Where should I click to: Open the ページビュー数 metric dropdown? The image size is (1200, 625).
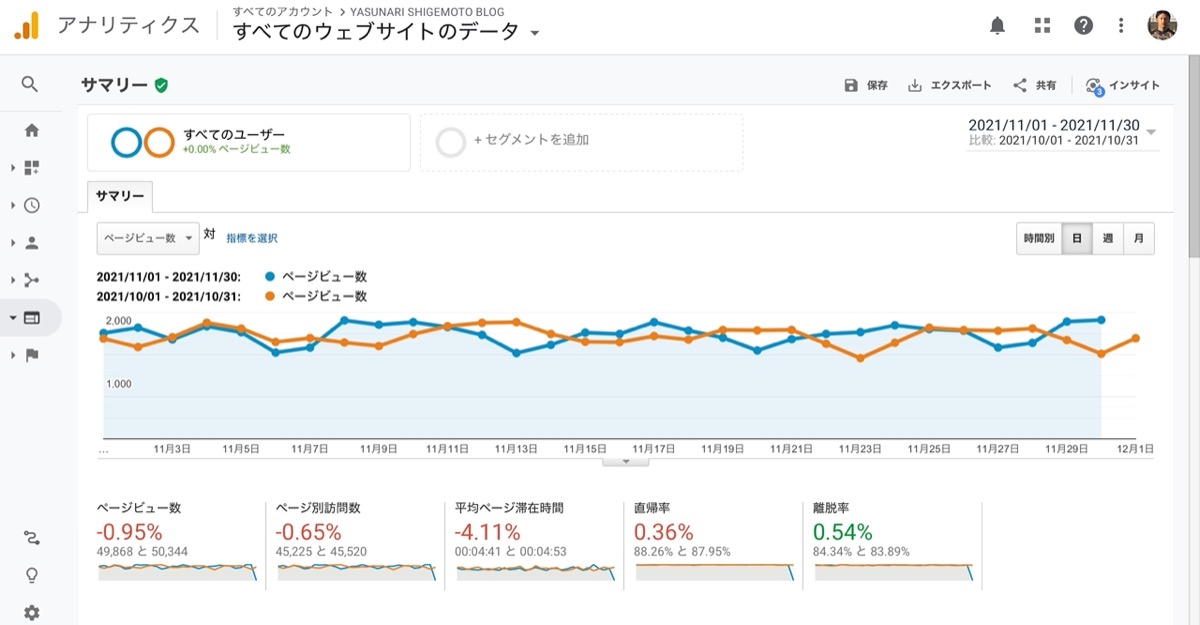[x=147, y=239]
